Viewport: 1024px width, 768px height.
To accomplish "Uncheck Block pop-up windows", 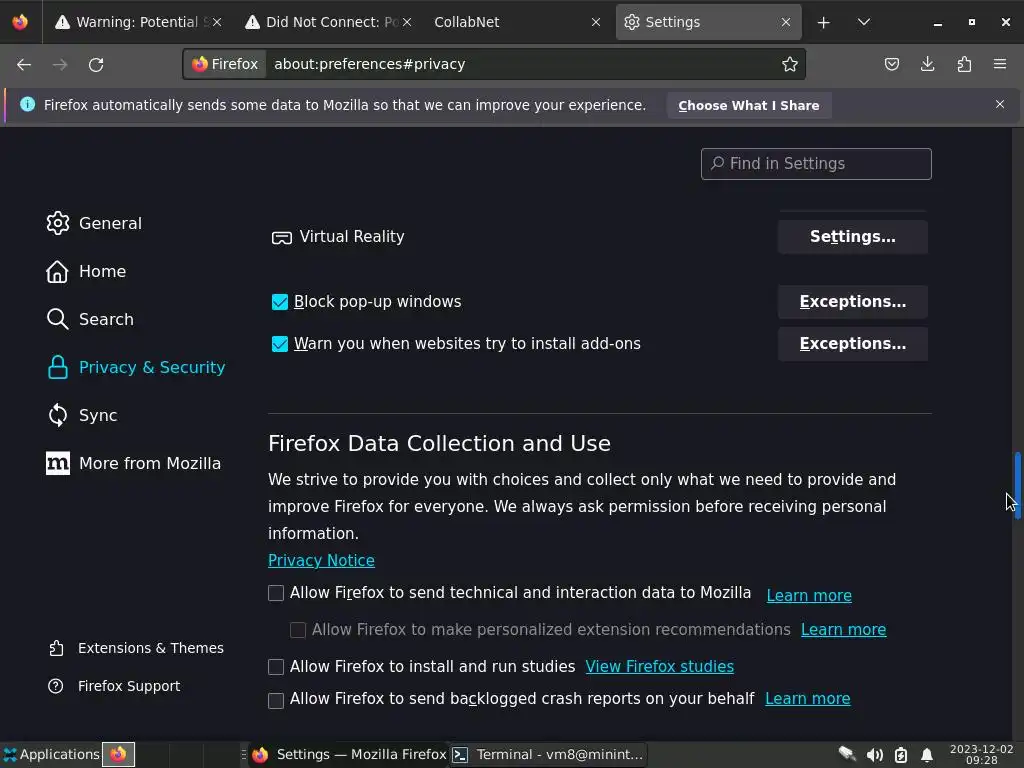I will tap(280, 302).
